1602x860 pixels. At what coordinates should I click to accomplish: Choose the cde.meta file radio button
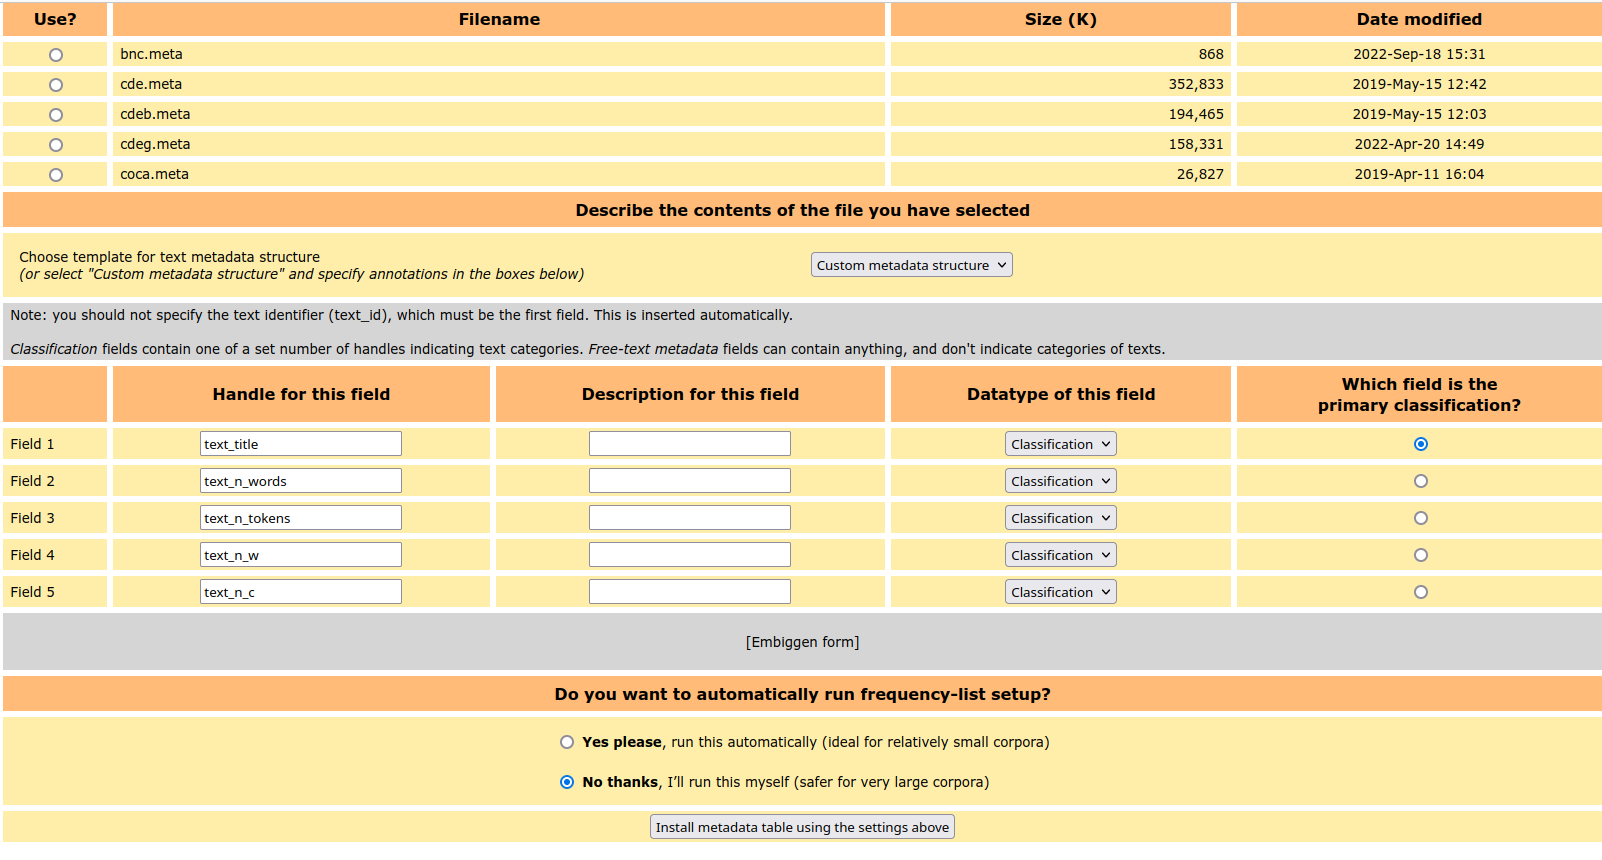point(56,85)
